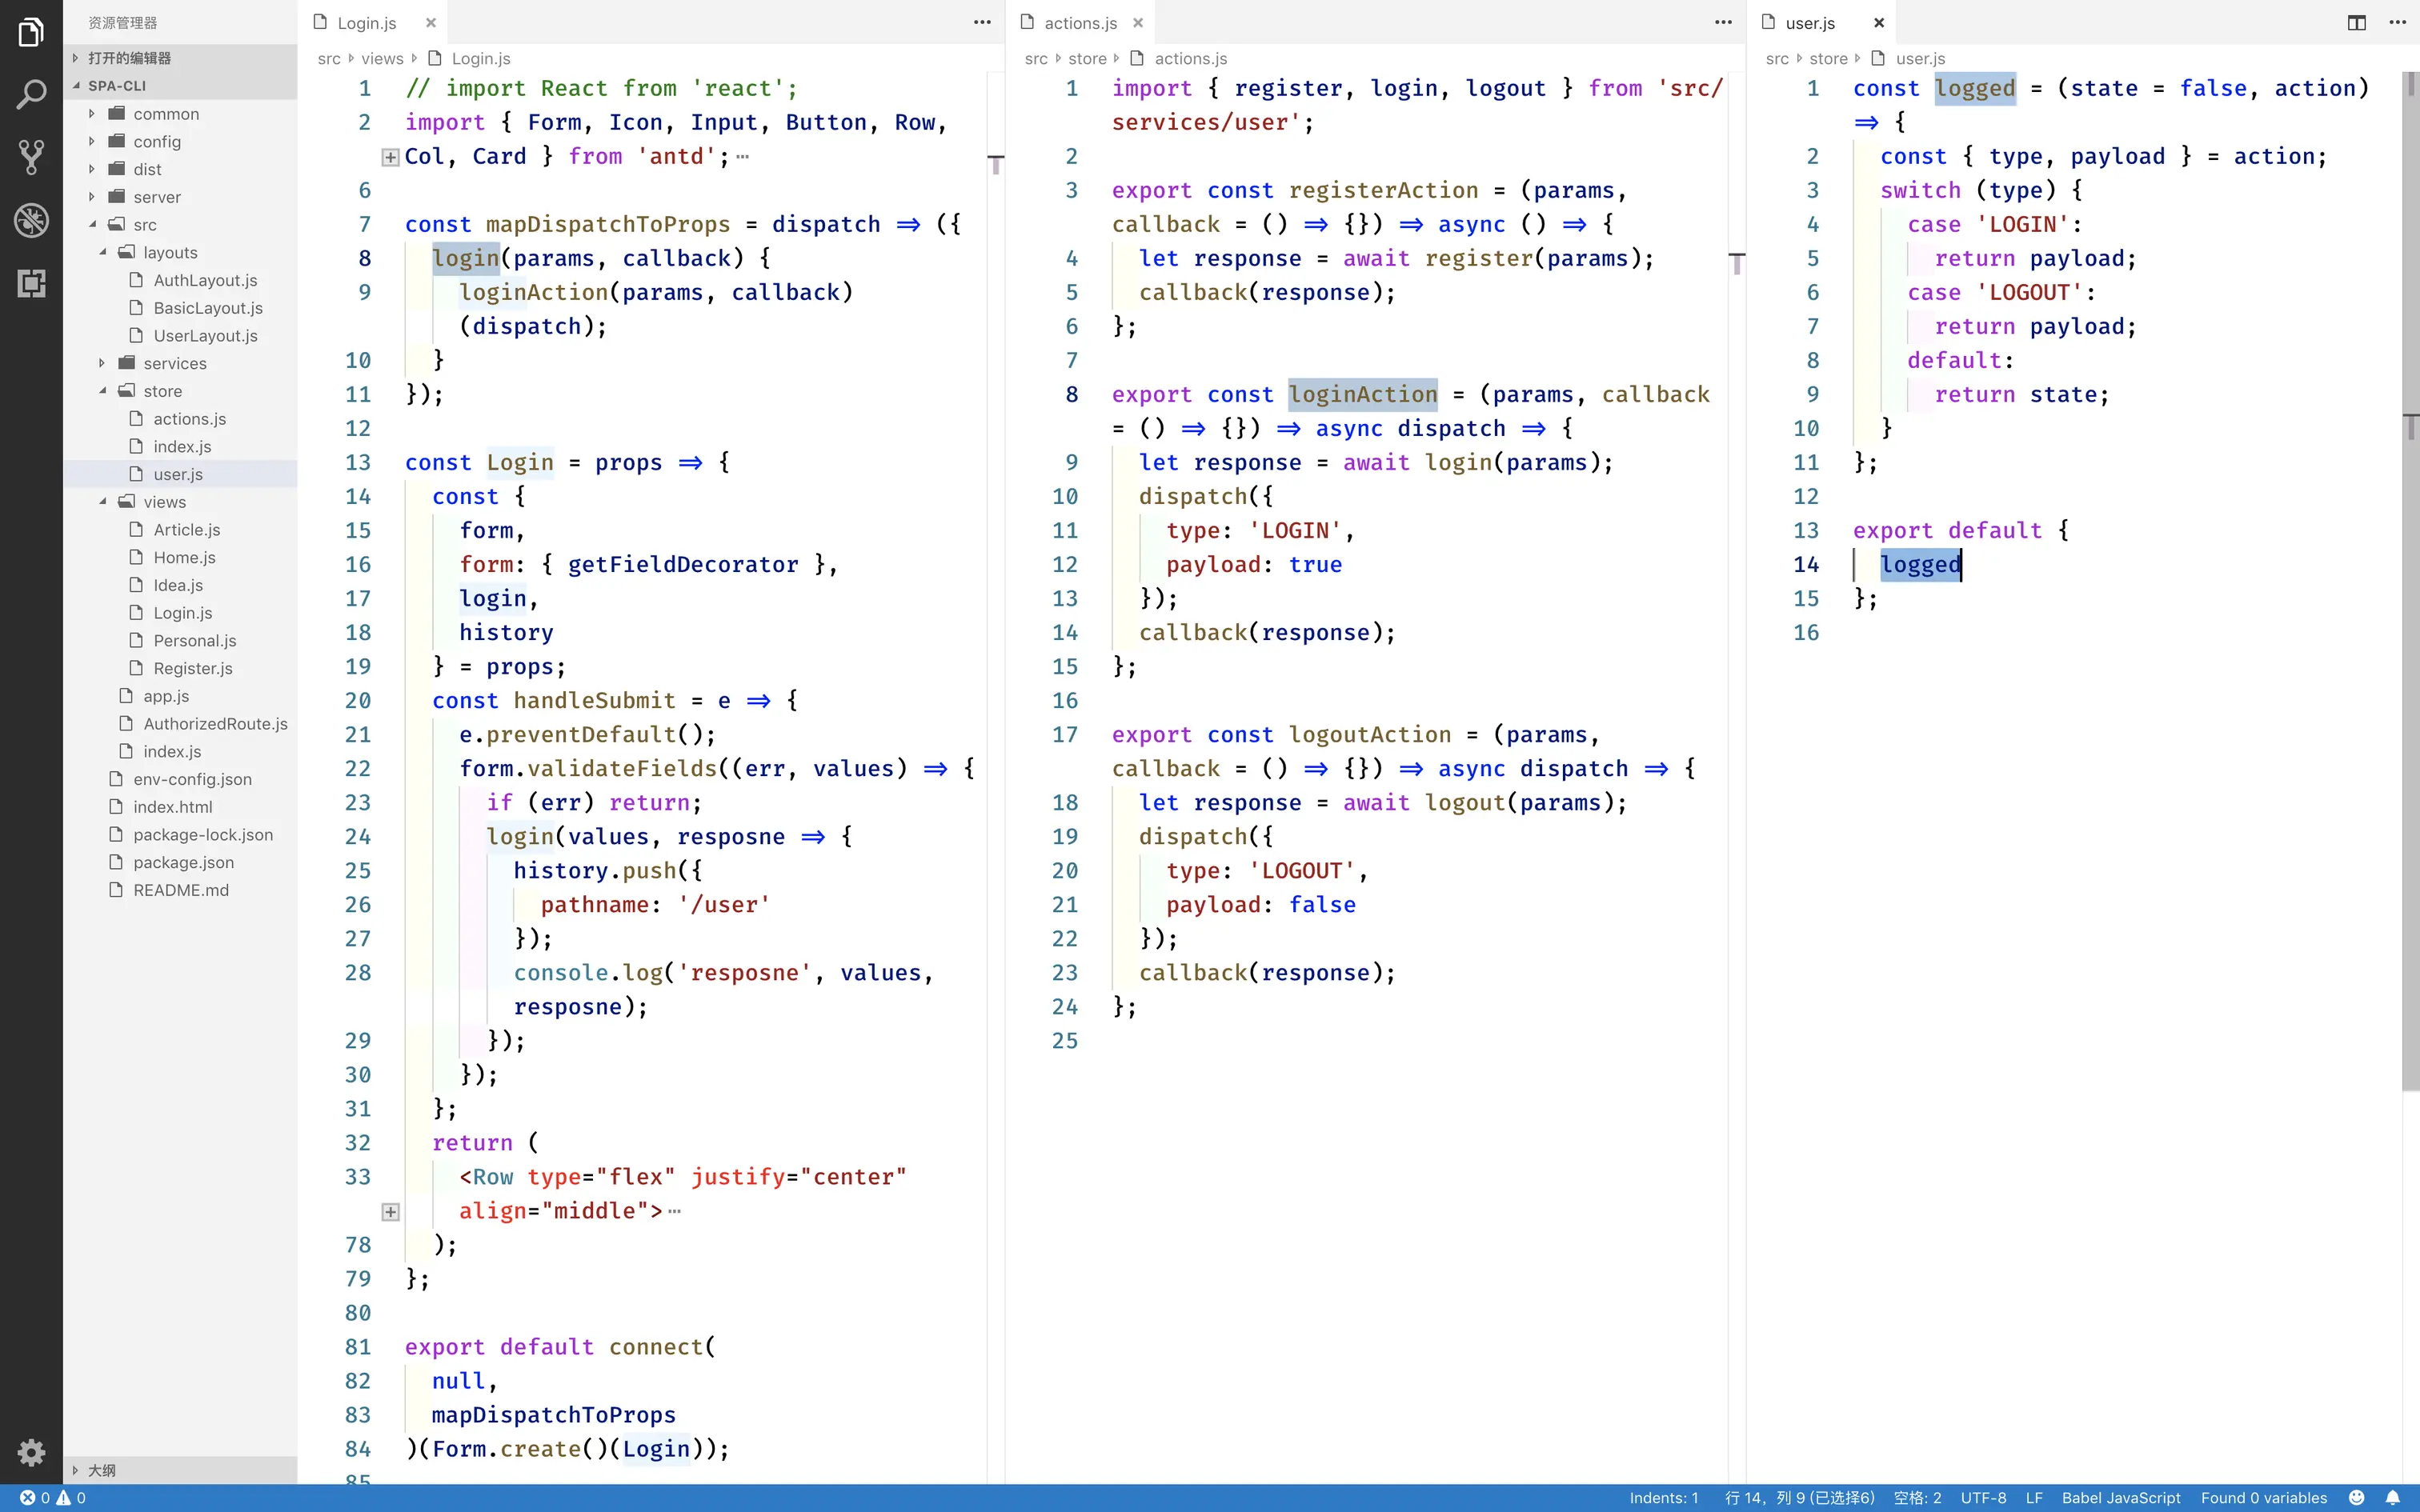Collapse the views folder

[164, 502]
